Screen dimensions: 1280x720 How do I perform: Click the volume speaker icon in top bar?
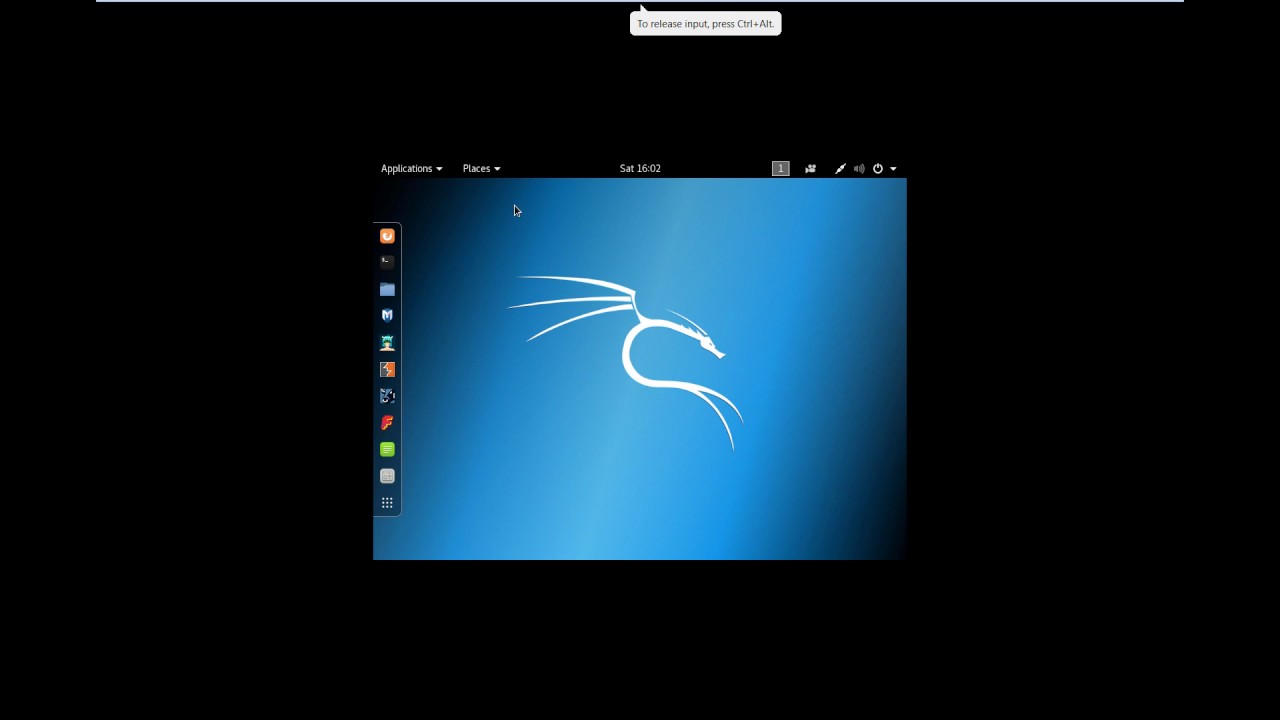click(859, 169)
